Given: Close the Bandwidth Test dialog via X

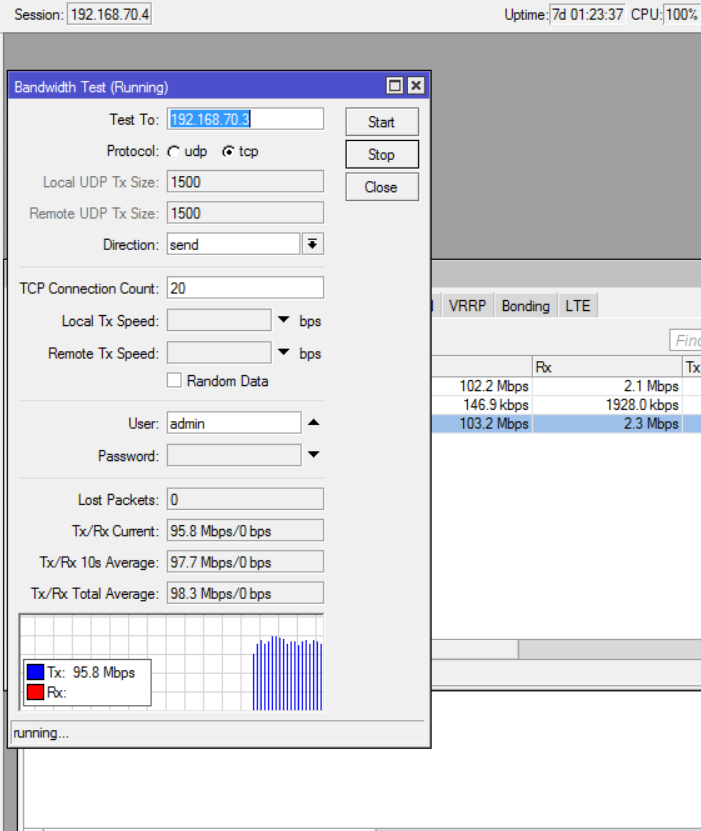Looking at the screenshot, I should point(416,86).
